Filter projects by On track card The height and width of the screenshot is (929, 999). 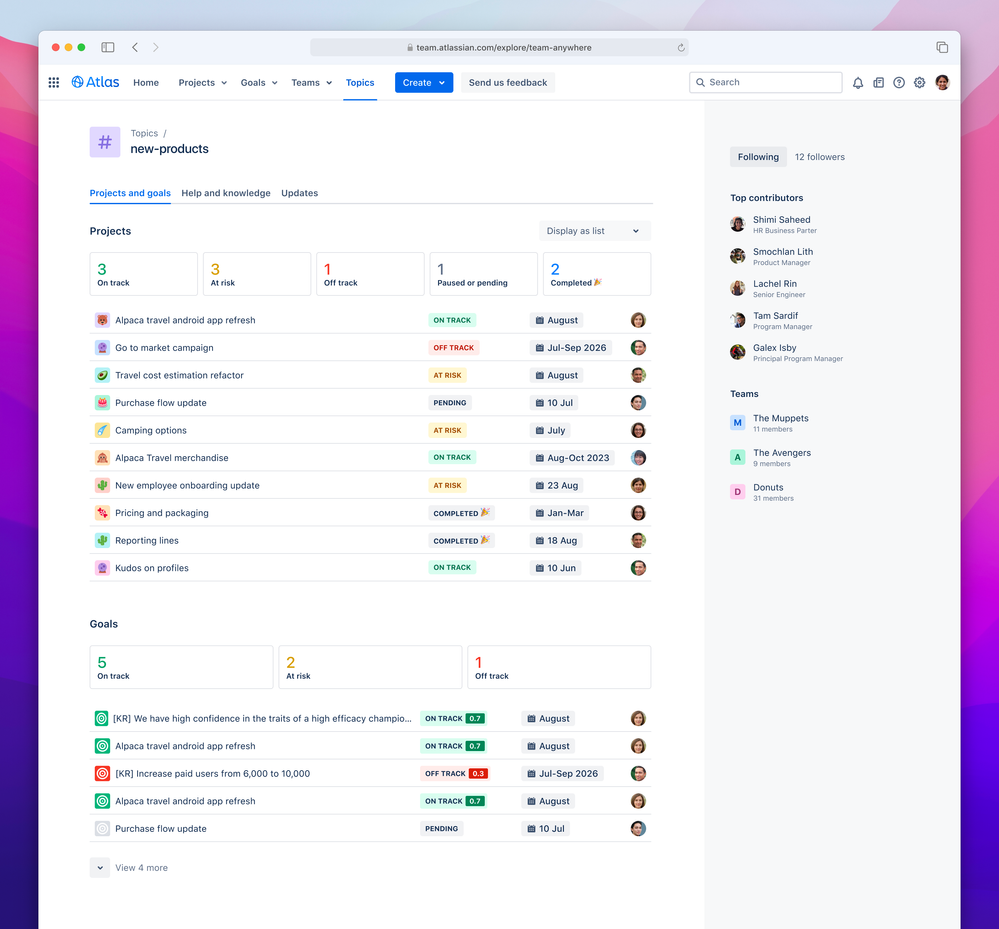pos(143,274)
